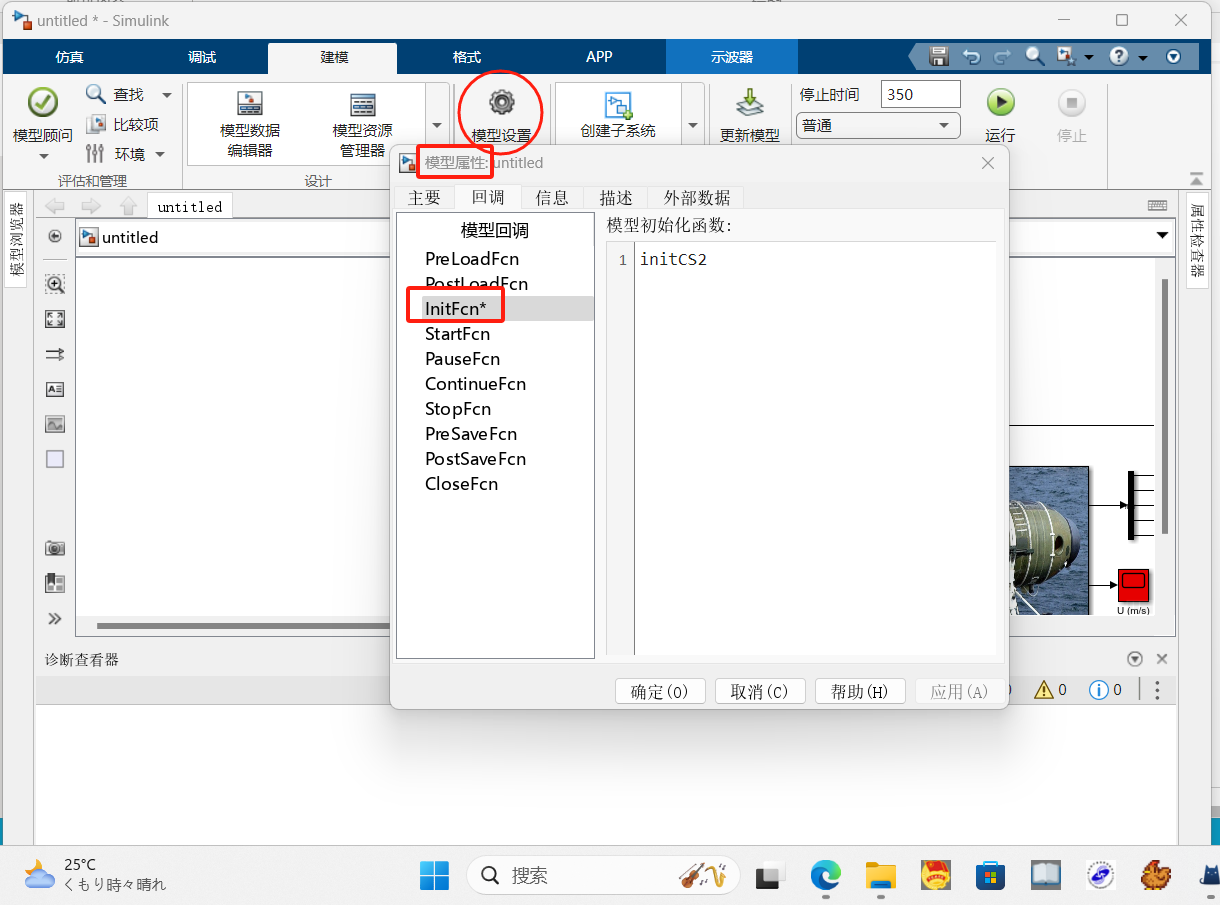
Task: Open the 模型顾问 (Model Advisor) checkmark icon
Action: coord(42,102)
